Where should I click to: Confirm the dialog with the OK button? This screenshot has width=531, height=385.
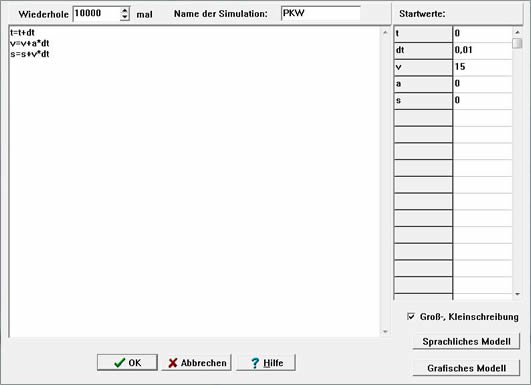tap(127, 362)
